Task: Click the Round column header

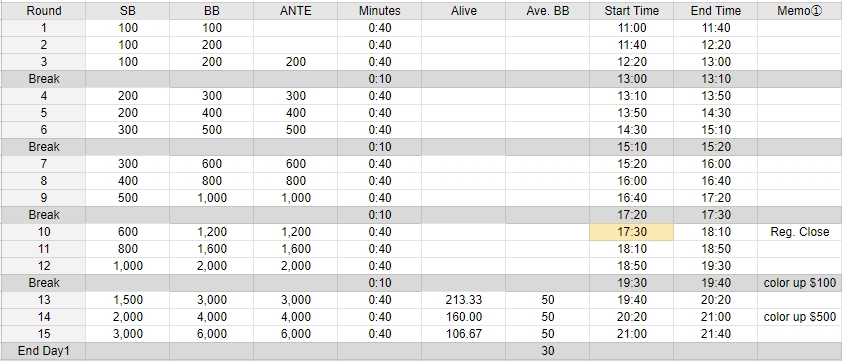Action: 43,11
